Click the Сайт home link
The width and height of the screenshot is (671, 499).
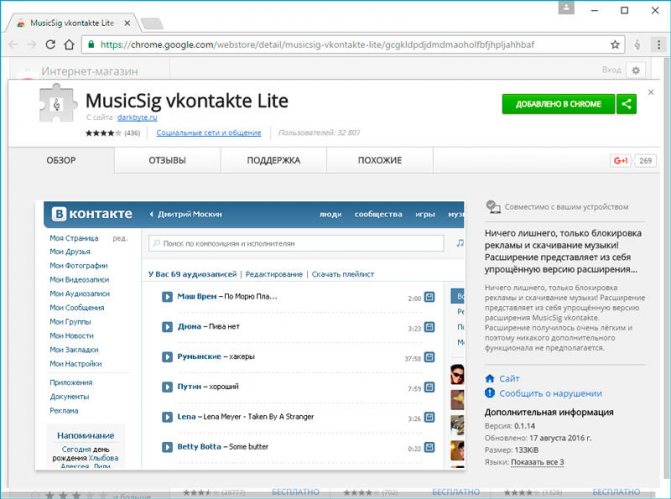(x=509, y=379)
